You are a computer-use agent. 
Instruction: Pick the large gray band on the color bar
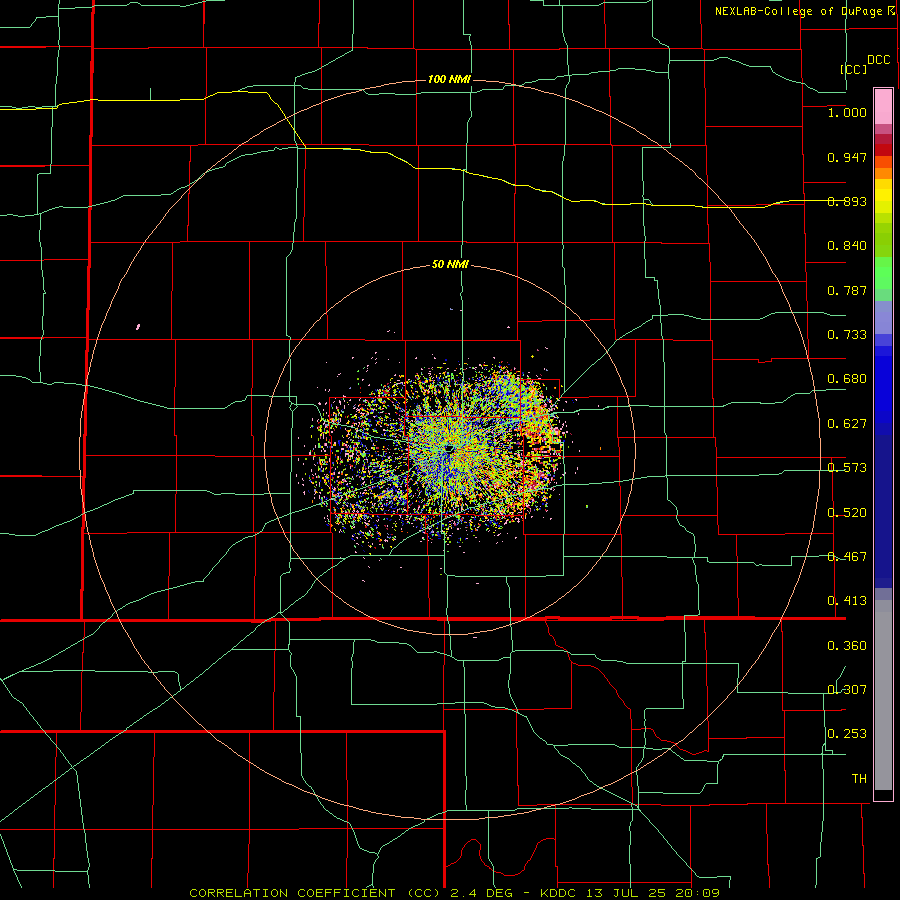pos(883,695)
